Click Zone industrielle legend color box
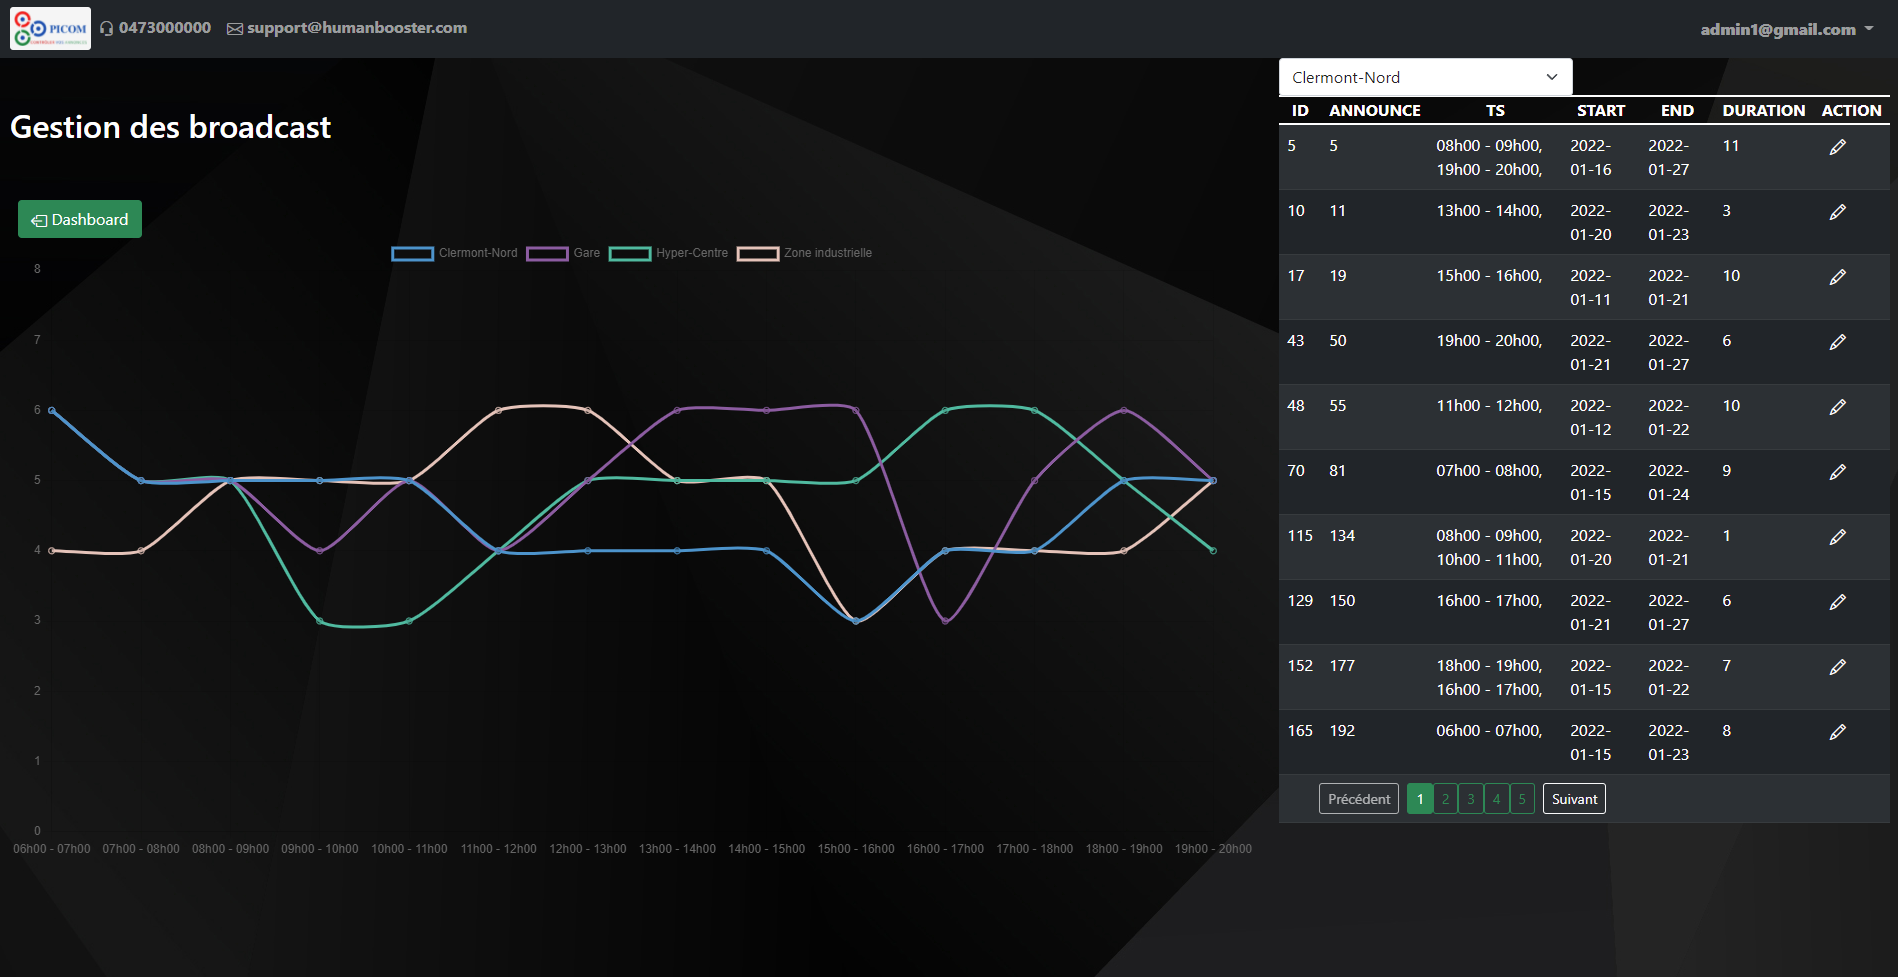Screen dimensions: 1898x977 758,254
